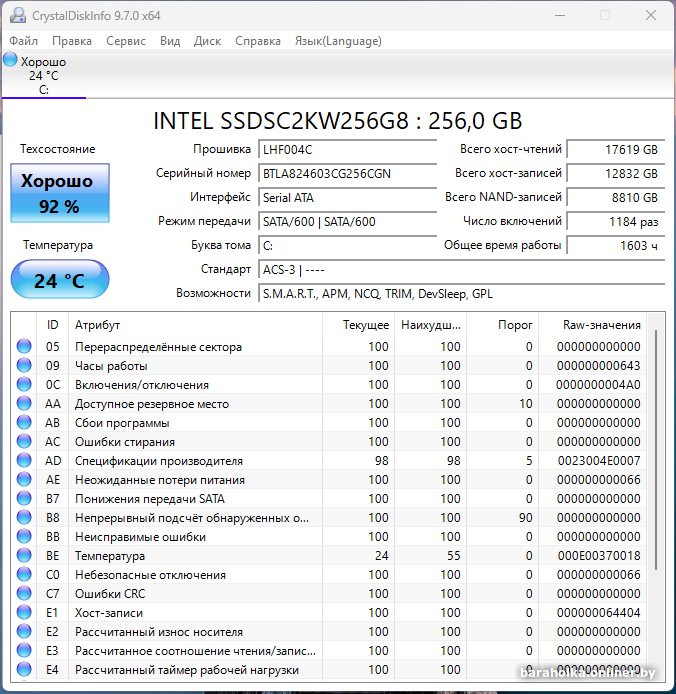Click status orb for C7 Ошибки CRC
This screenshot has width=676, height=694.
(24, 594)
